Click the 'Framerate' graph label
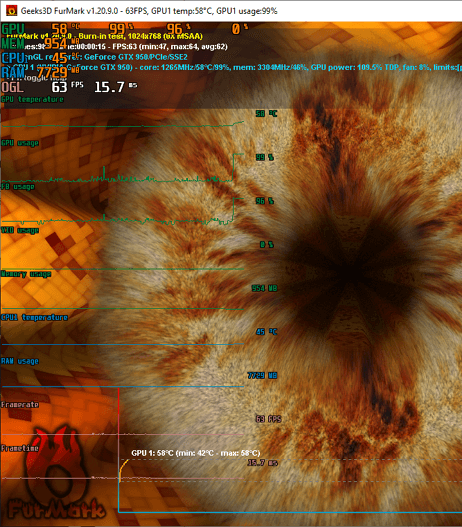Viewport: 462px width, 527px height. click(20, 404)
